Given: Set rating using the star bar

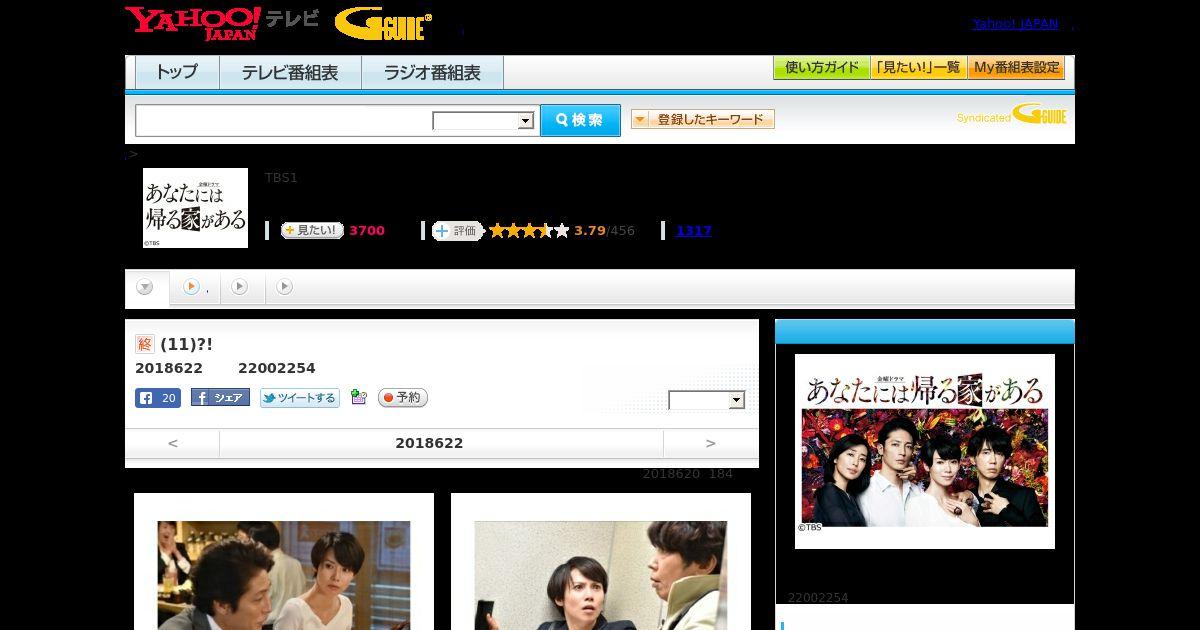Looking at the screenshot, I should point(529,230).
